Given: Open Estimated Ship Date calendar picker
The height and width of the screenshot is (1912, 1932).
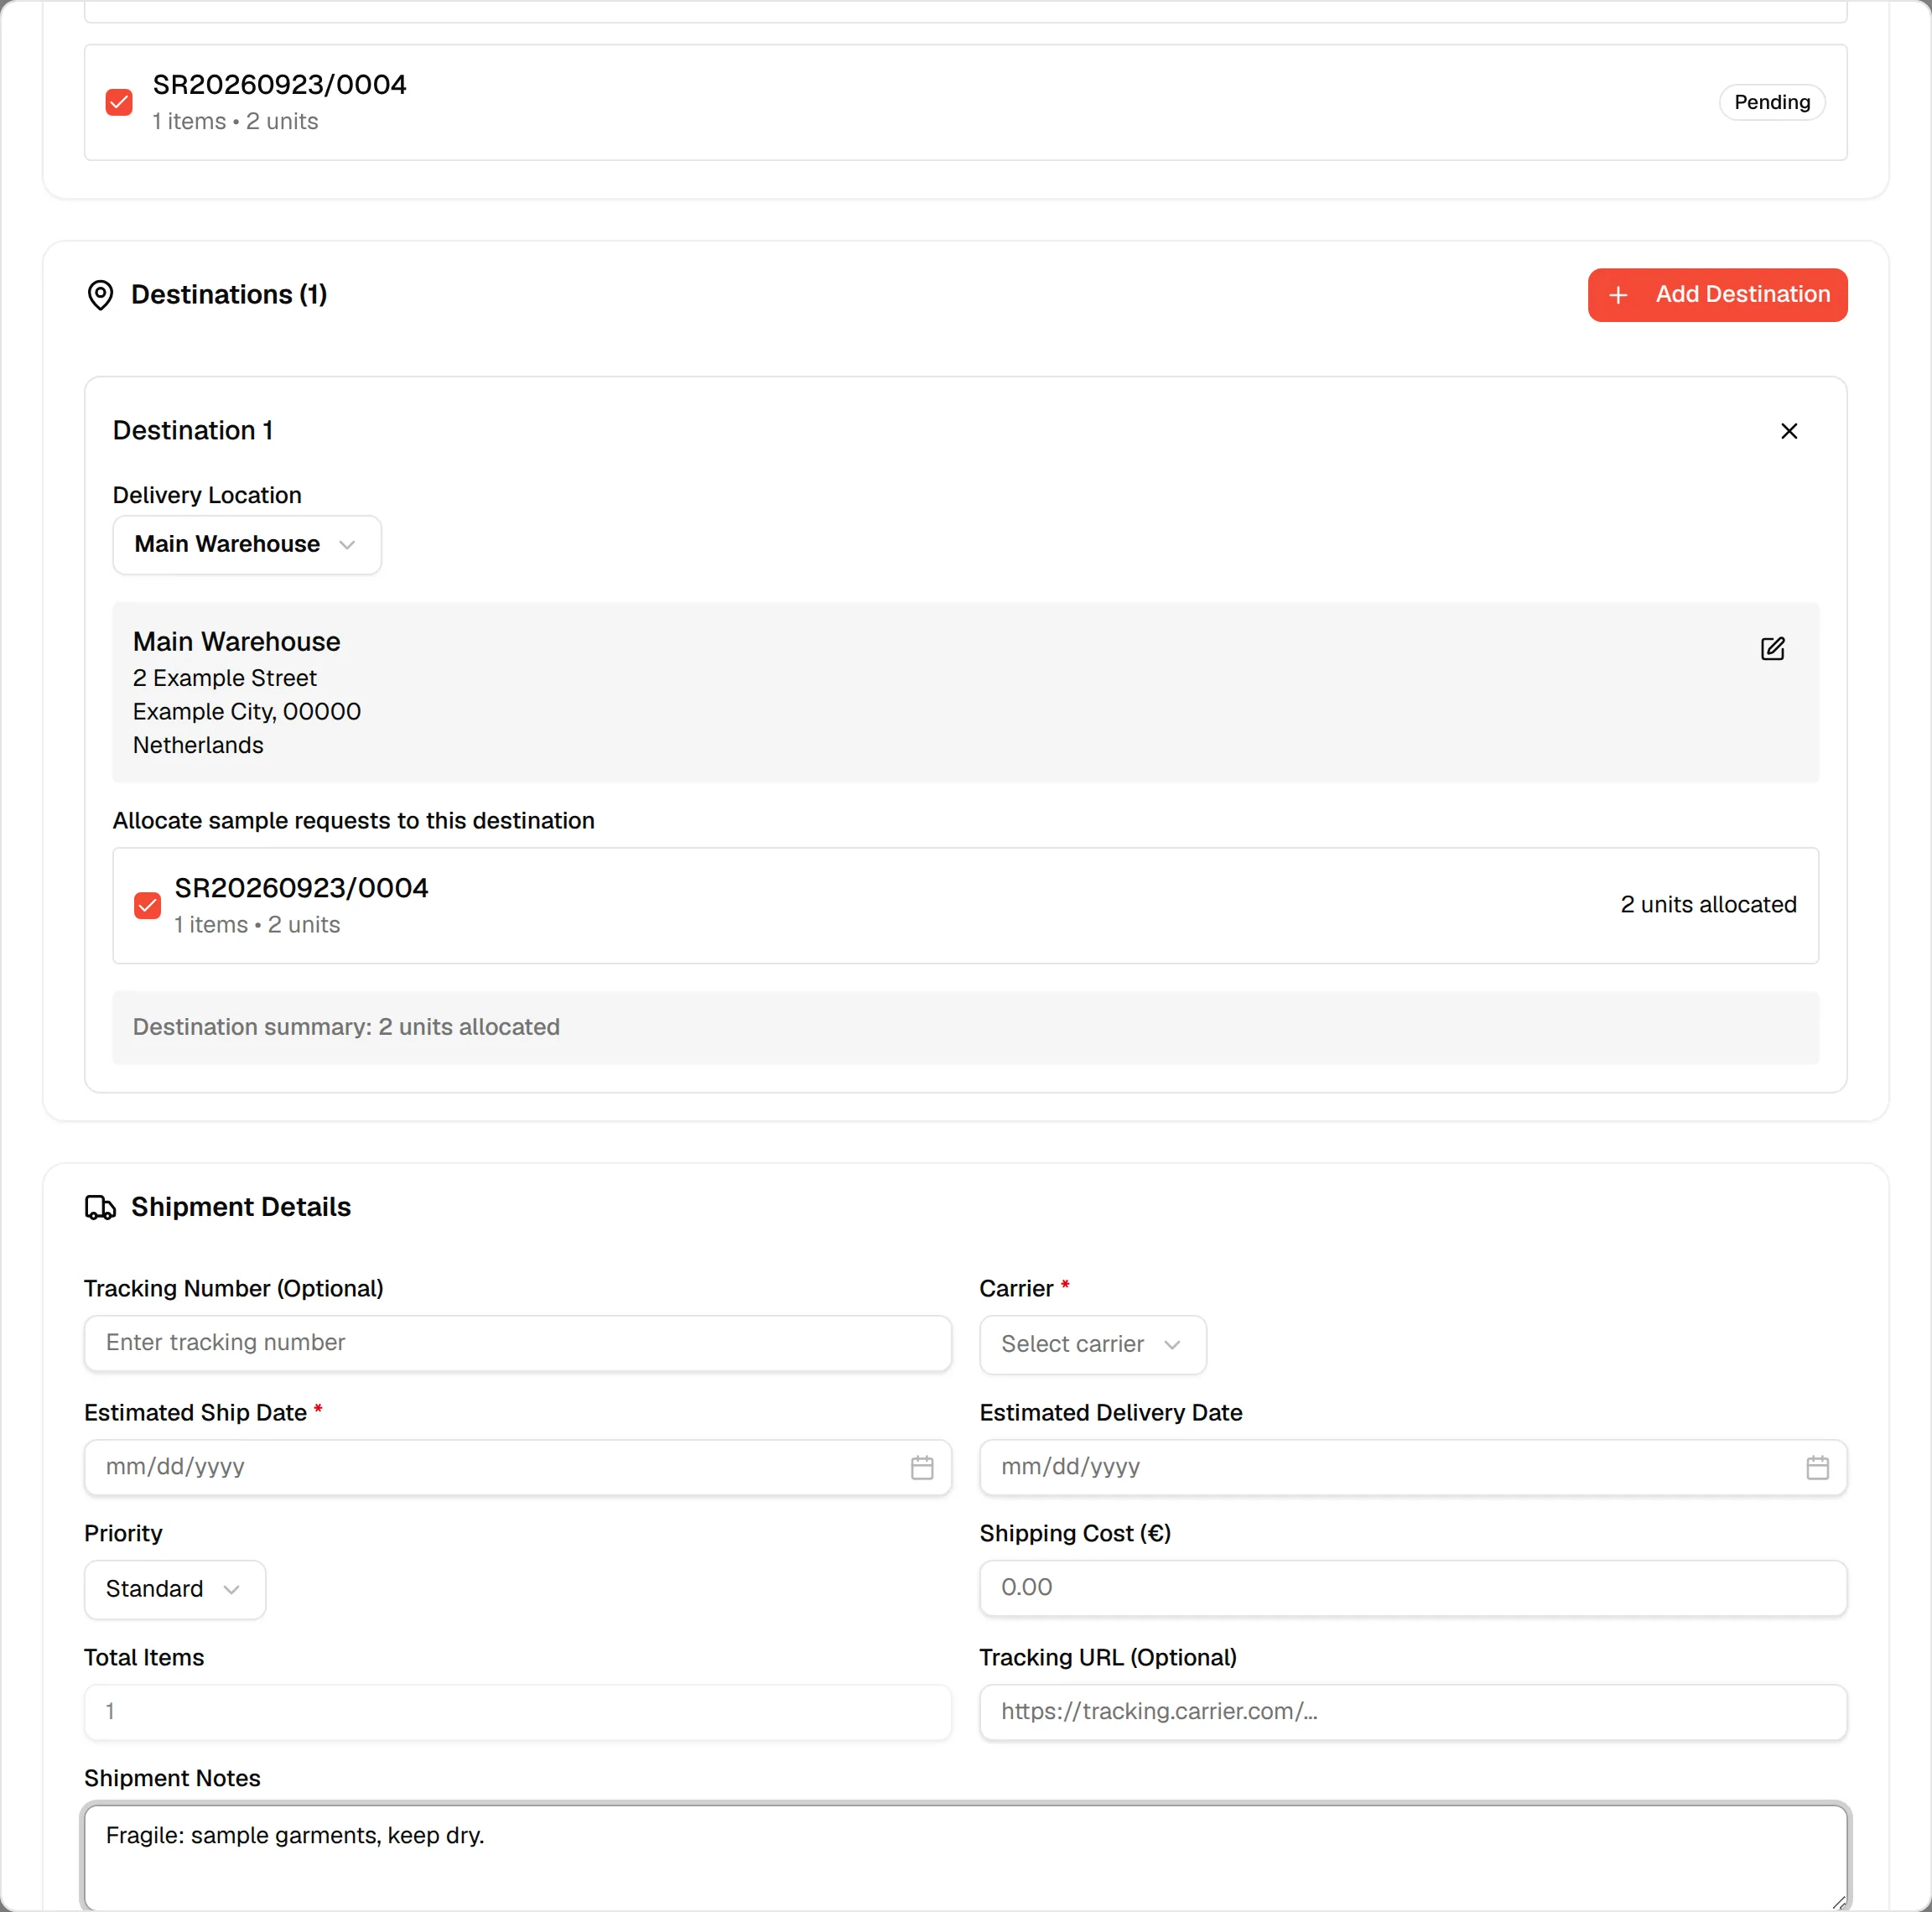Looking at the screenshot, I should pos(922,1467).
